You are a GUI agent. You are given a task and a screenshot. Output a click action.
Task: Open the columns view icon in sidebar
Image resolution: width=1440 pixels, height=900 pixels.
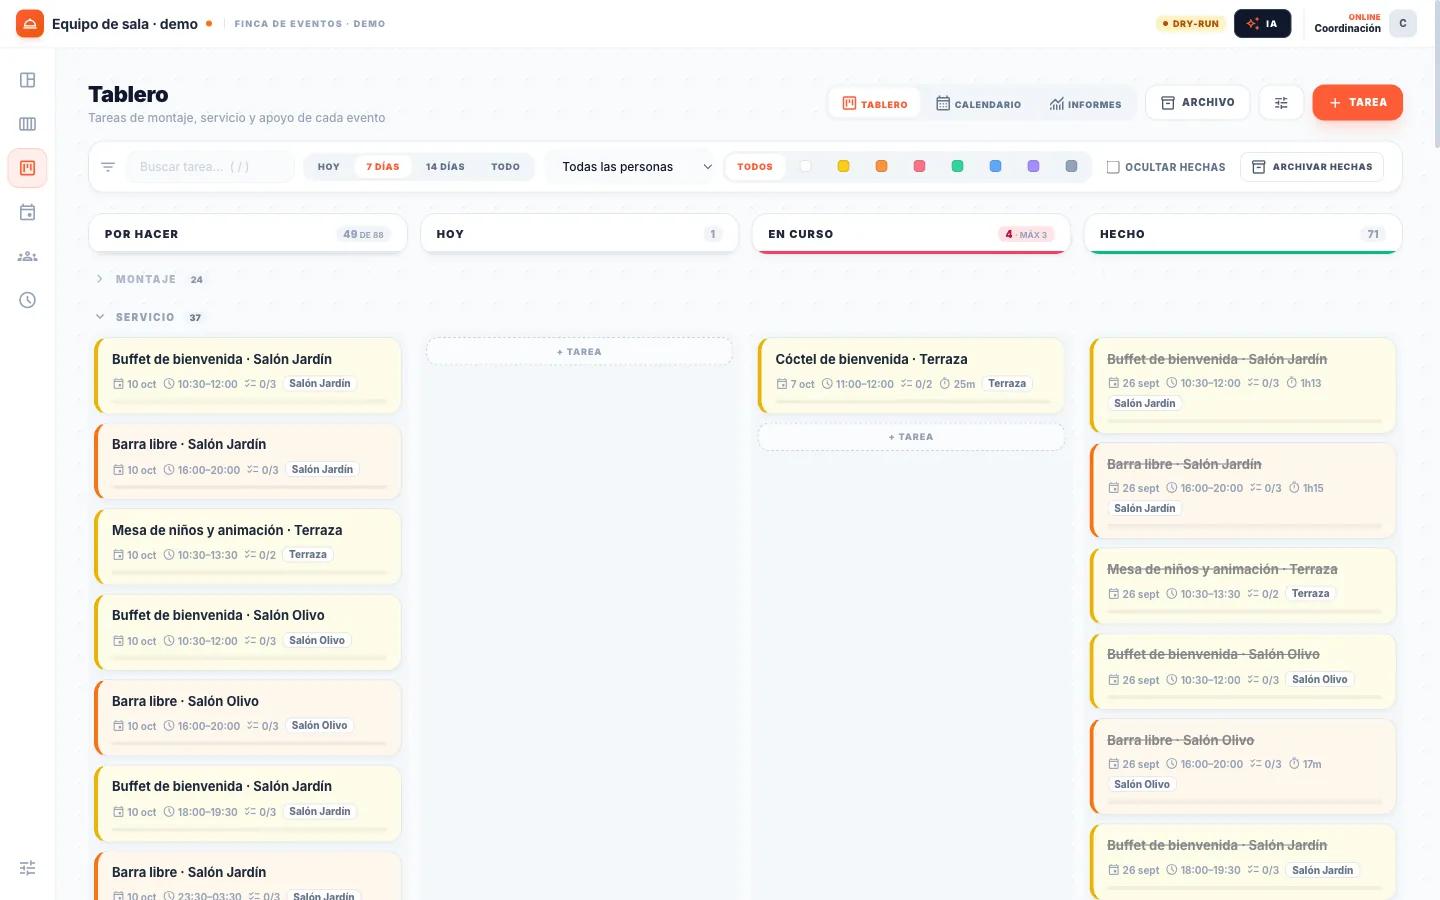(x=27, y=124)
